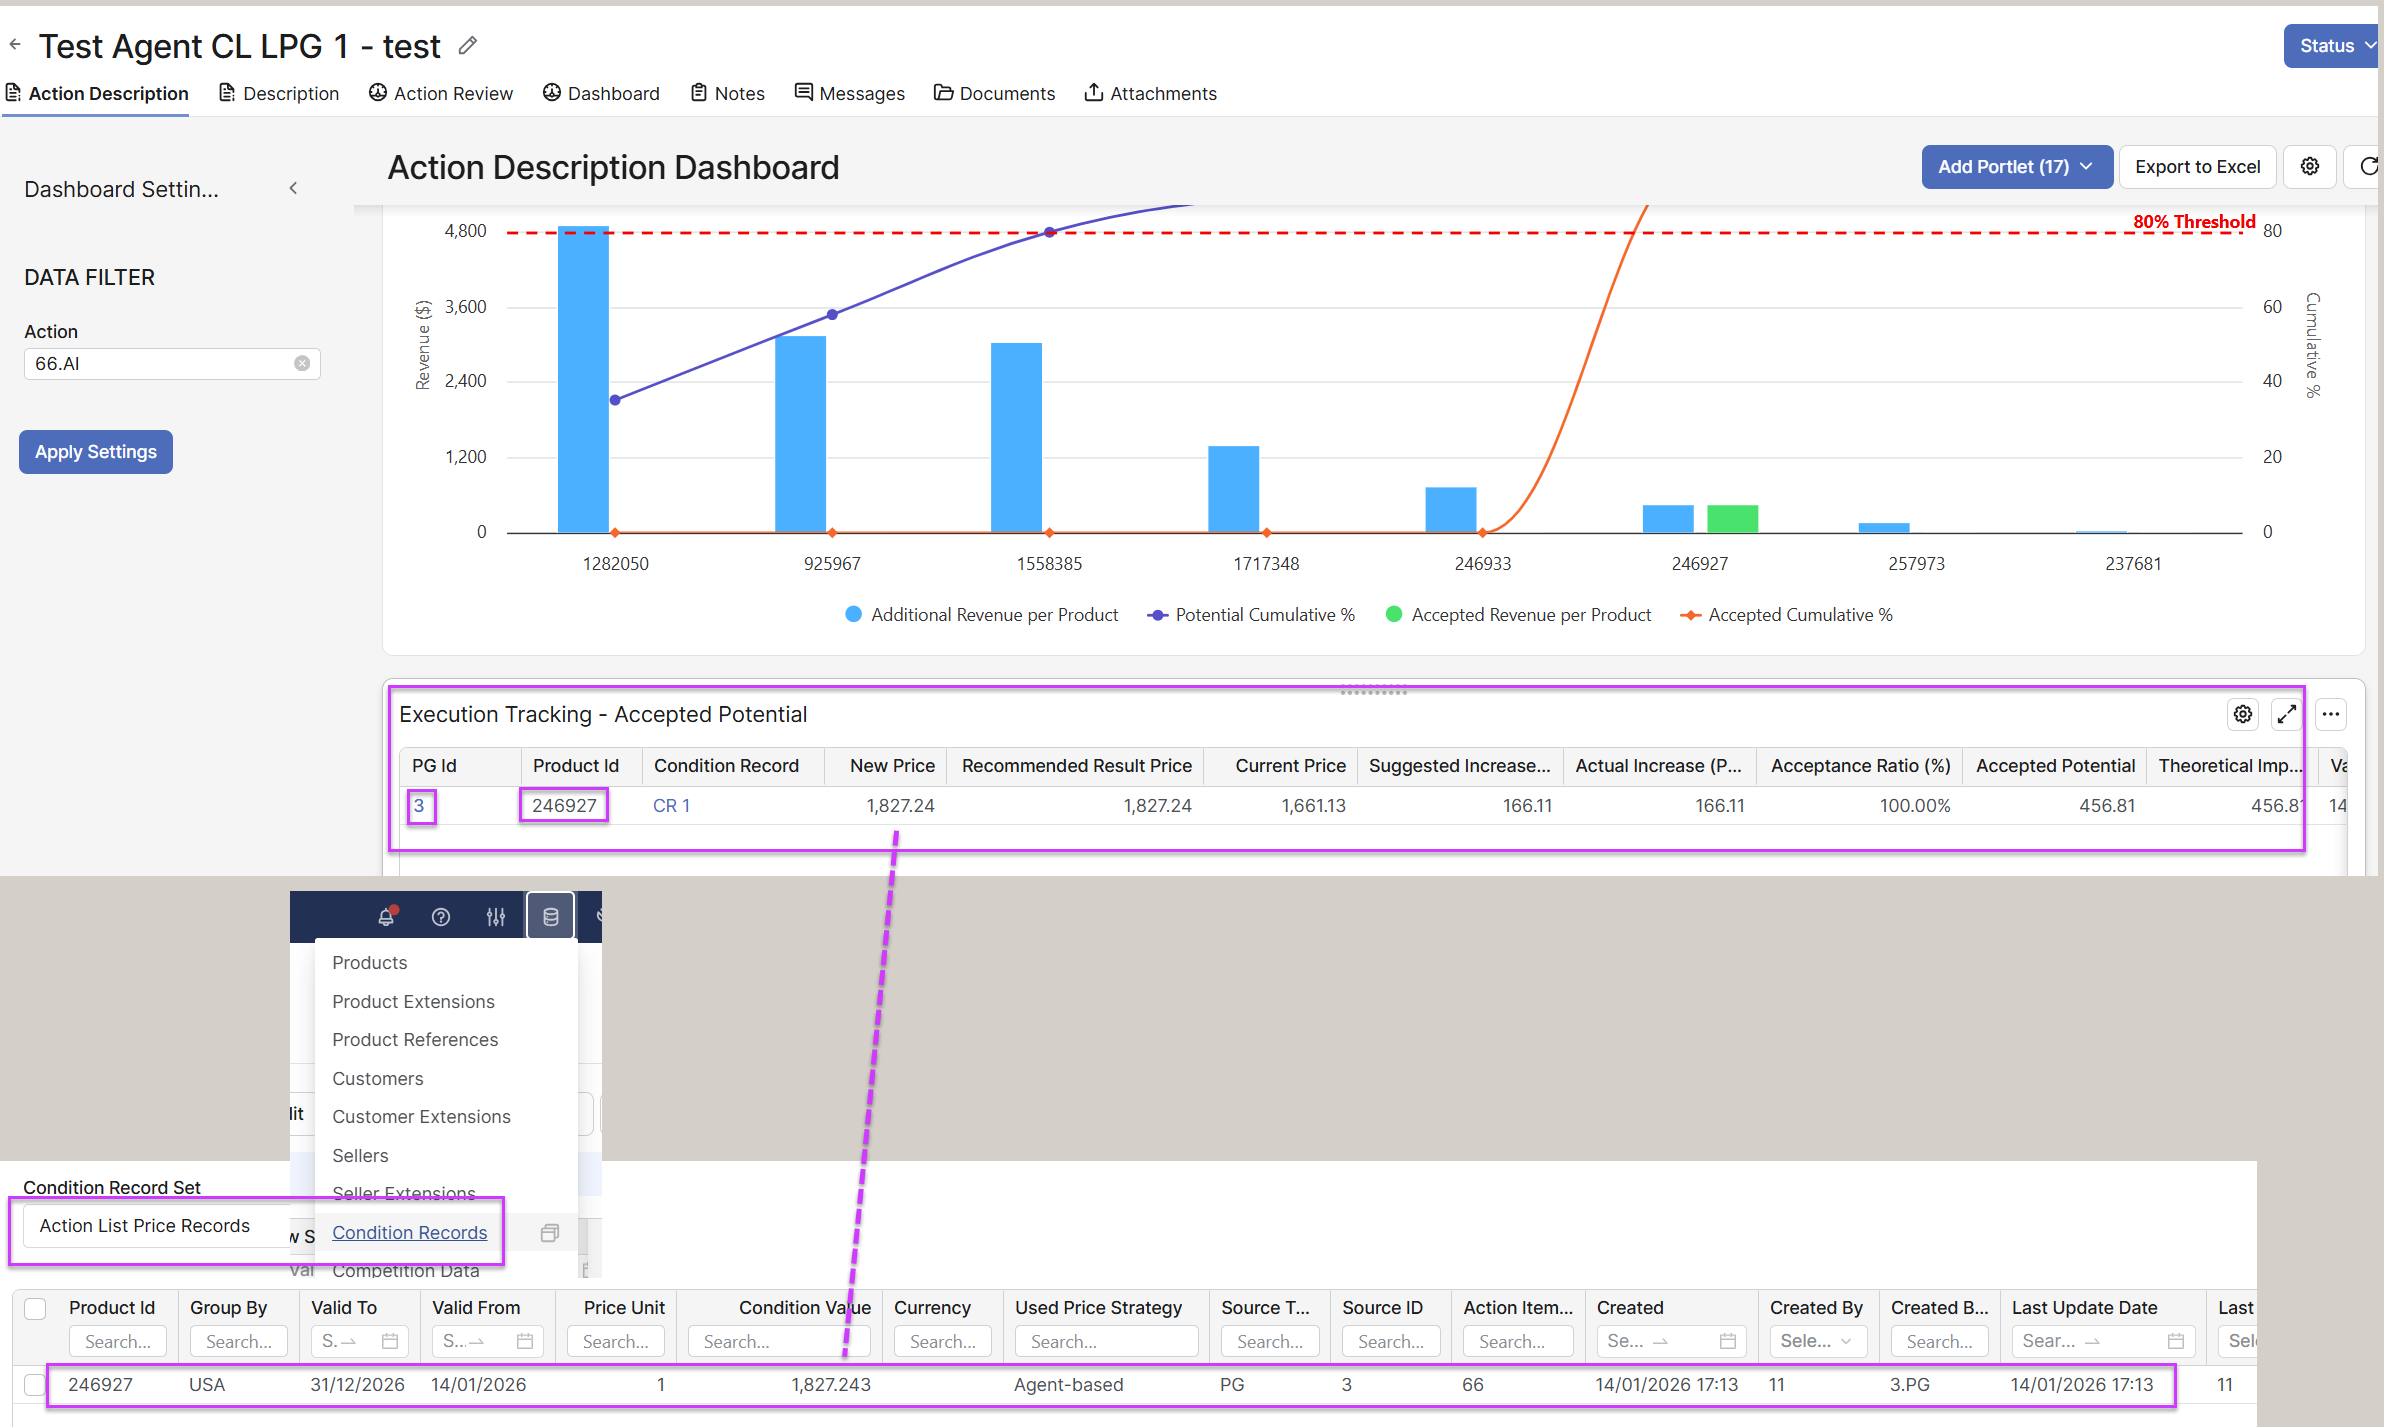2384x1427 pixels.
Task: Click the back arrow beside title
Action: click(x=15, y=44)
